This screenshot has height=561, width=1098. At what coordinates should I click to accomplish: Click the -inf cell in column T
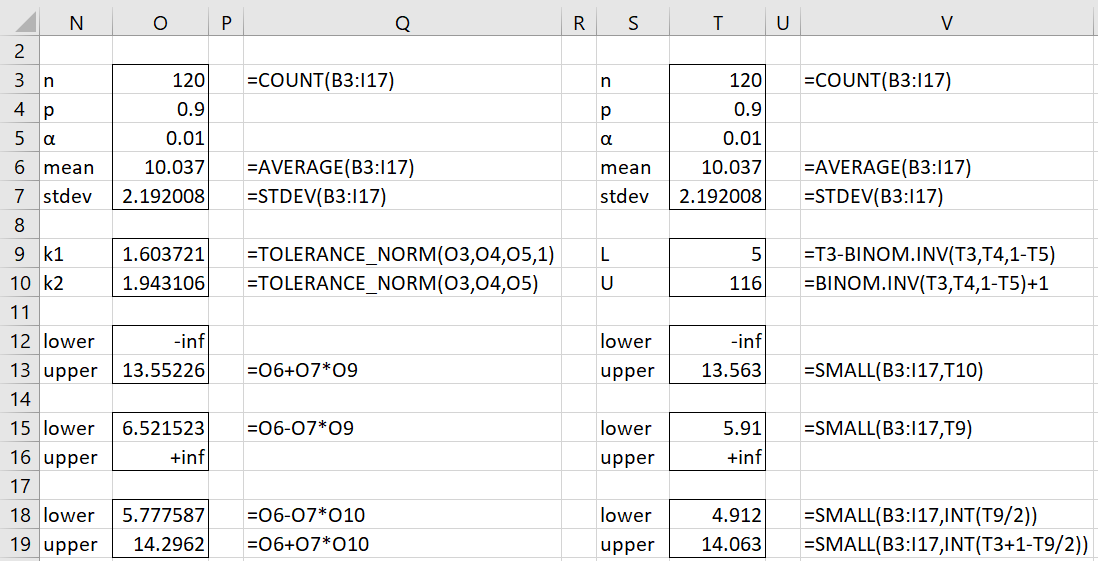(x=718, y=341)
